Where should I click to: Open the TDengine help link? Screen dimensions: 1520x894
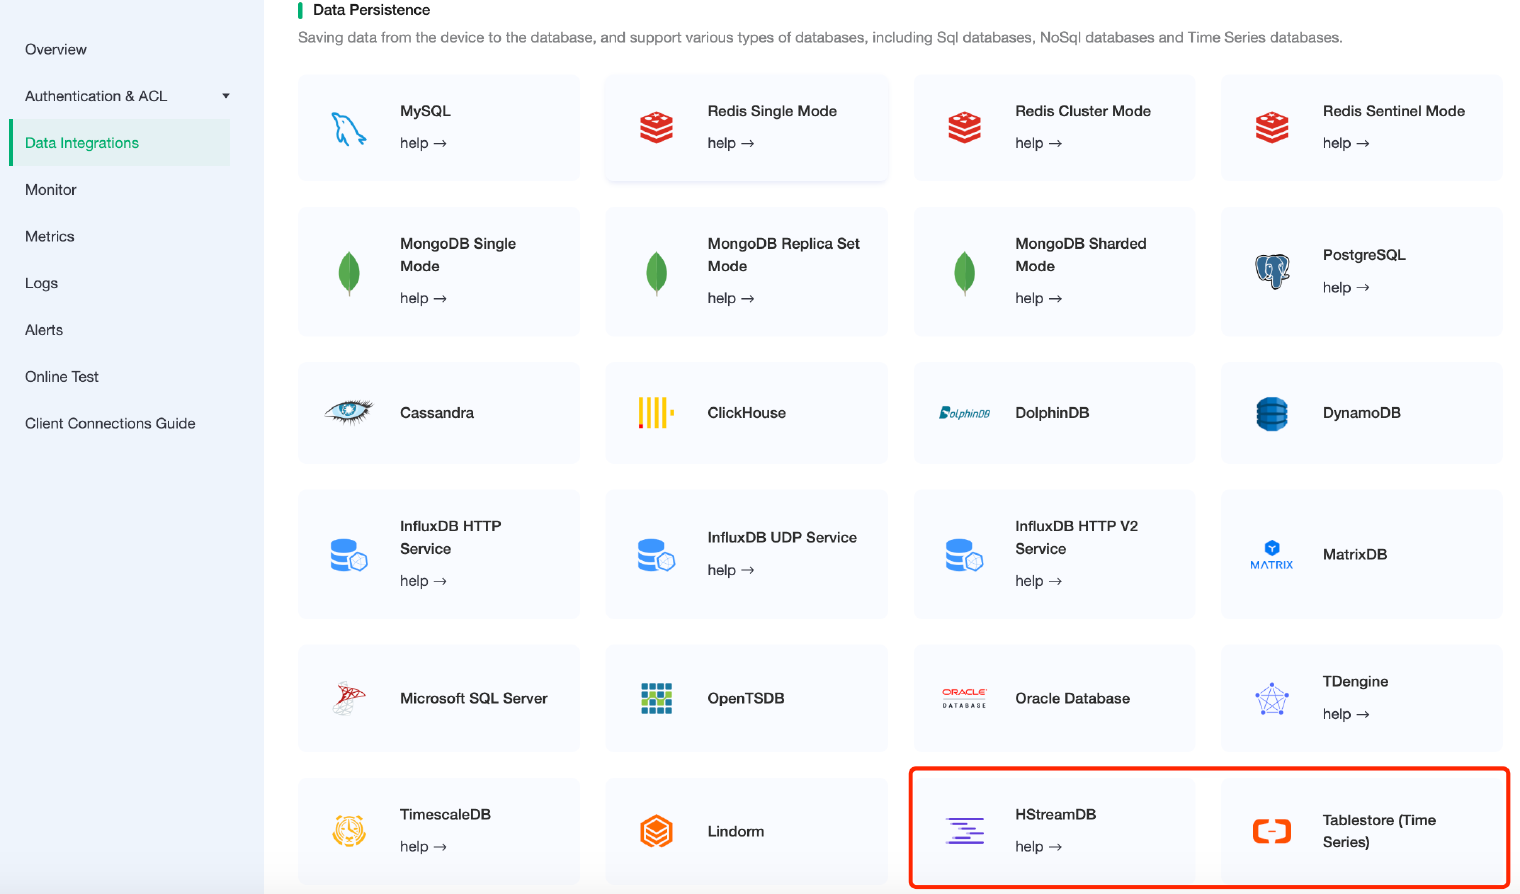(x=1346, y=714)
